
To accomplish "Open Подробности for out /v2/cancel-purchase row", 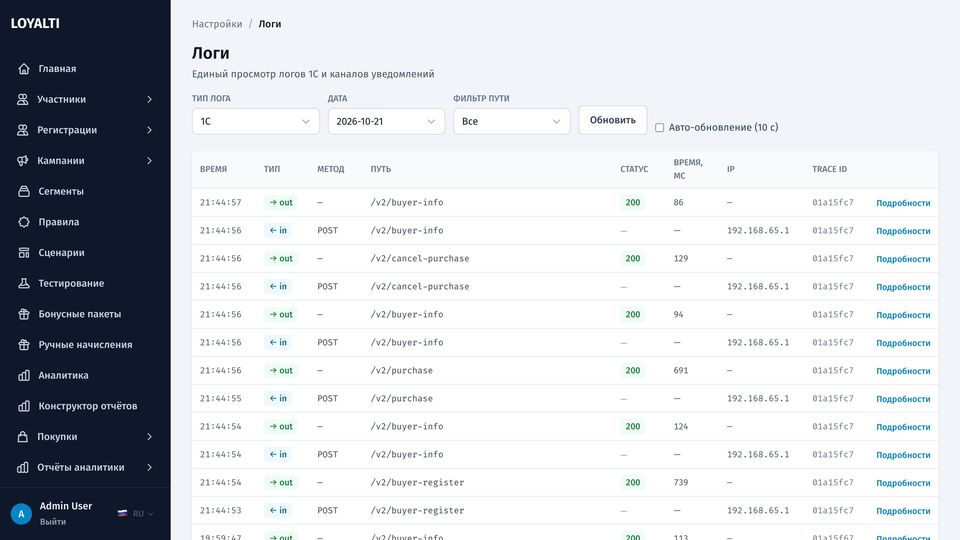I will tap(903, 259).
